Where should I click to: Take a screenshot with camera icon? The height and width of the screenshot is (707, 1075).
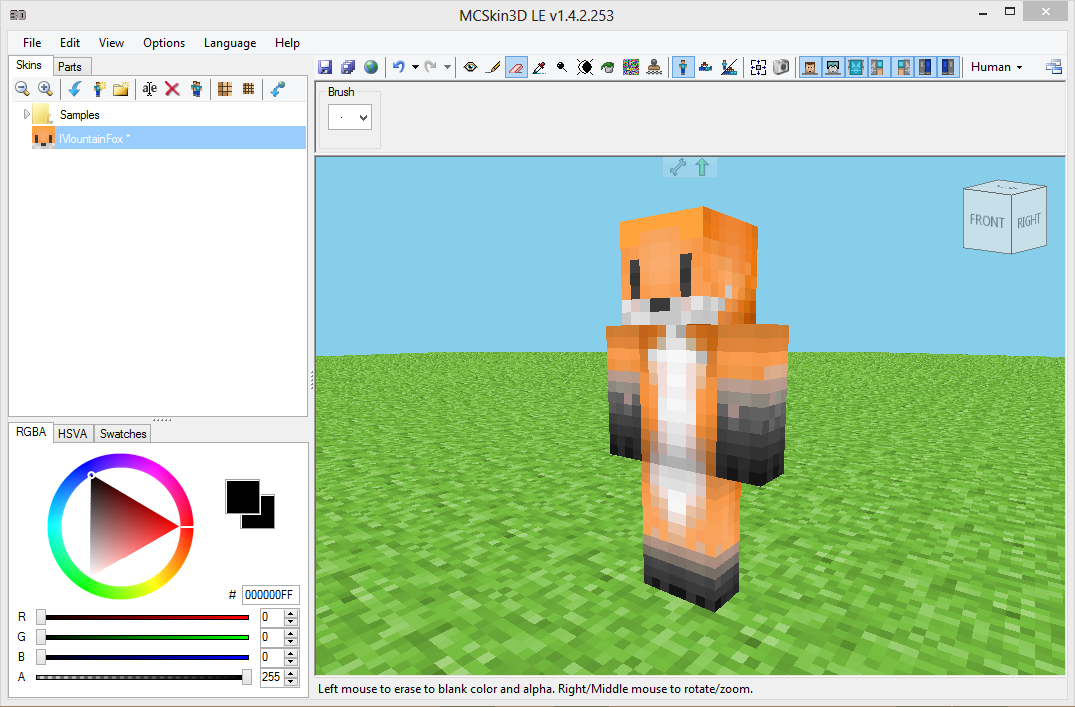(781, 67)
